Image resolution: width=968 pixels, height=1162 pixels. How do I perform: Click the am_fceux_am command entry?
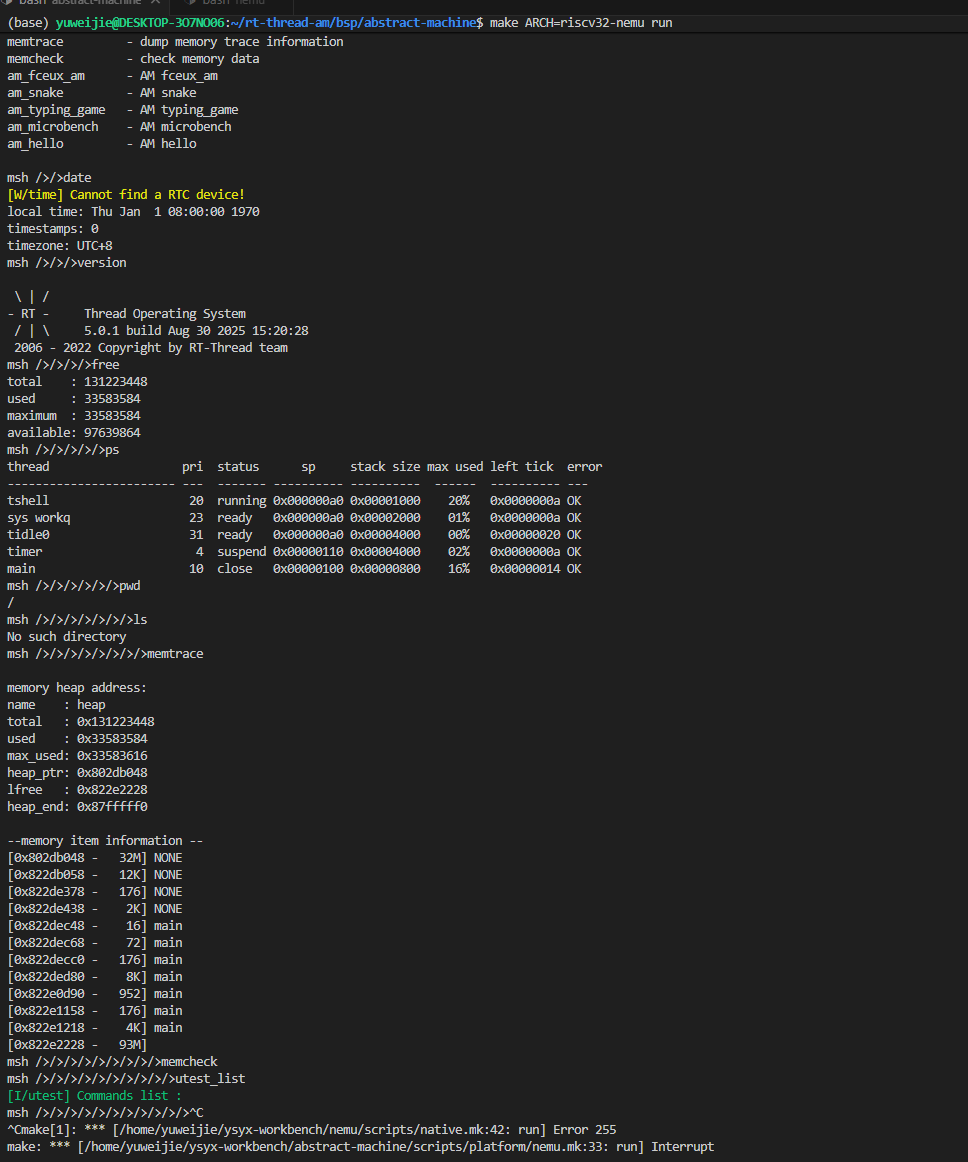[x=46, y=75]
